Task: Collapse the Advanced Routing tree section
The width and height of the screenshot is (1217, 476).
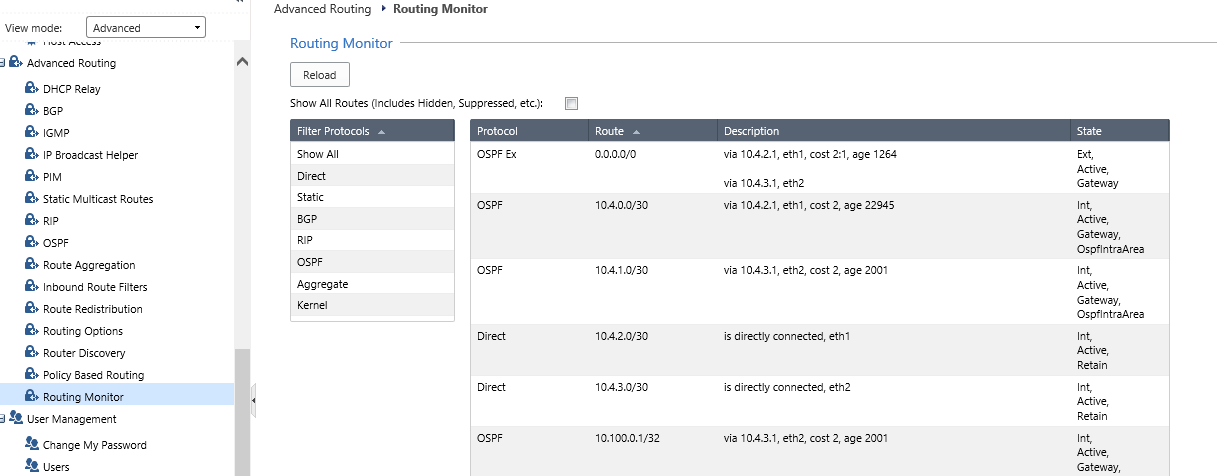Action: click(x=3, y=63)
